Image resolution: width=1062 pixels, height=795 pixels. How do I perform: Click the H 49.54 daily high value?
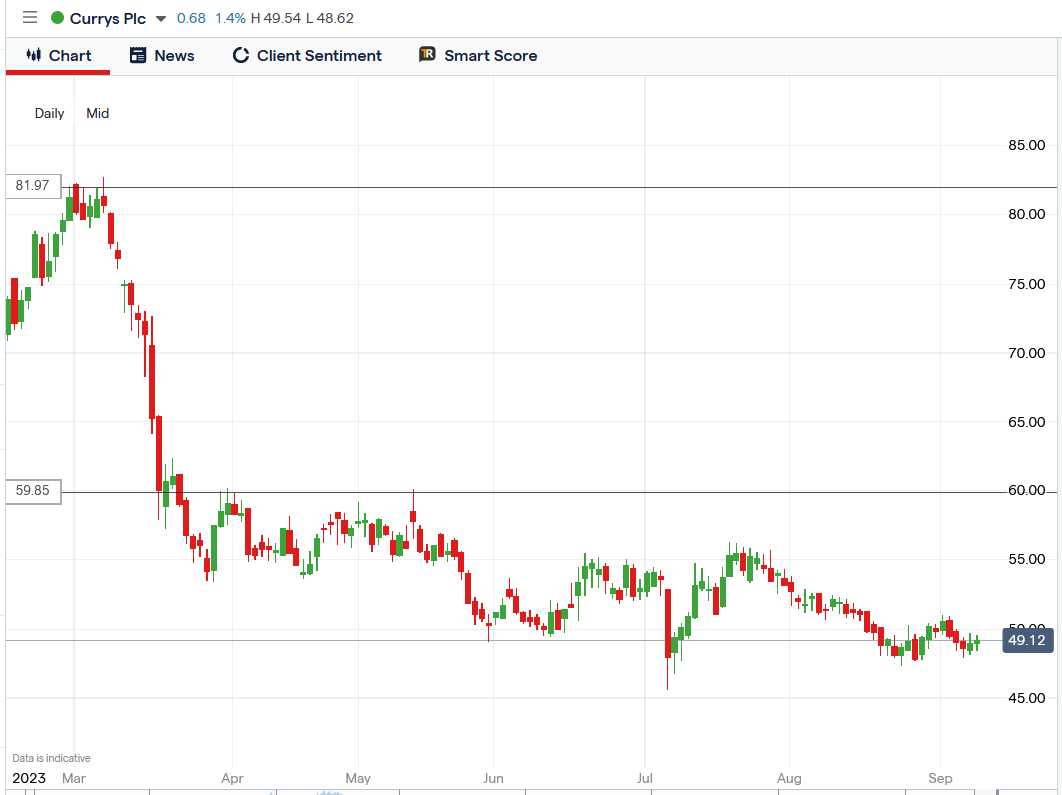point(276,18)
